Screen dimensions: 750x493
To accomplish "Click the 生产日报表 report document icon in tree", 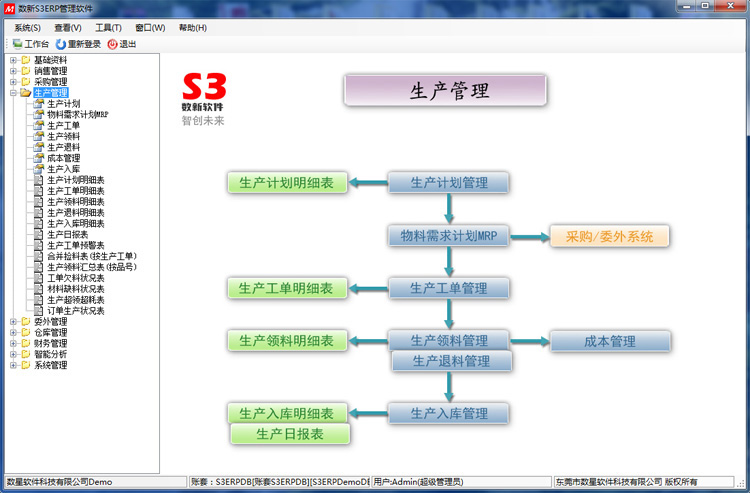I will [x=39, y=234].
